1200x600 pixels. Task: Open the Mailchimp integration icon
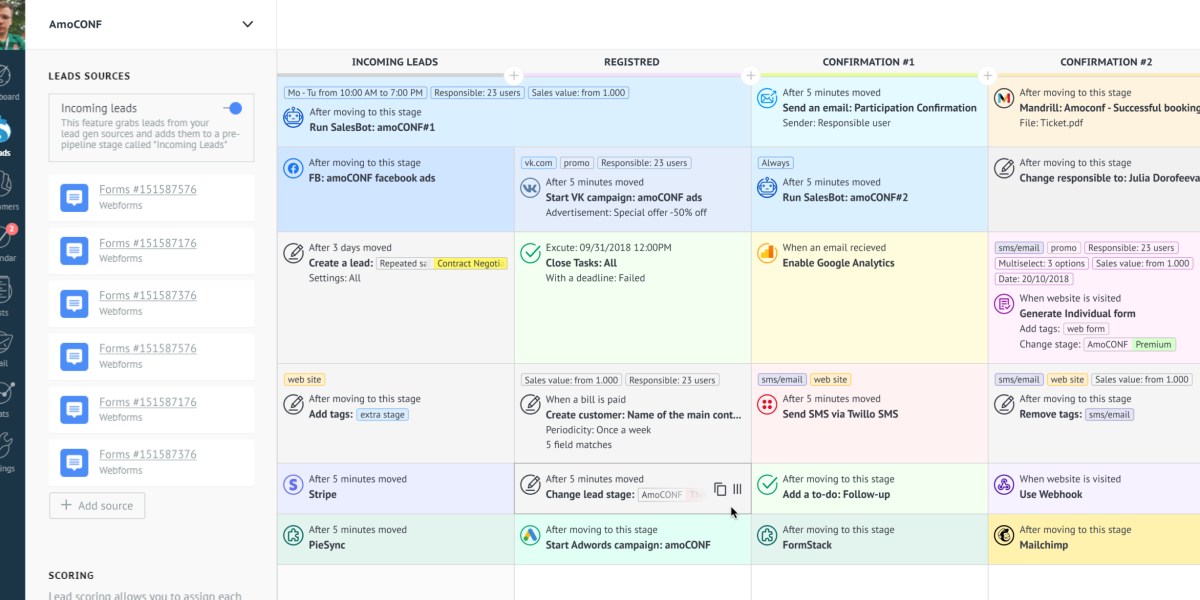(x=1004, y=536)
